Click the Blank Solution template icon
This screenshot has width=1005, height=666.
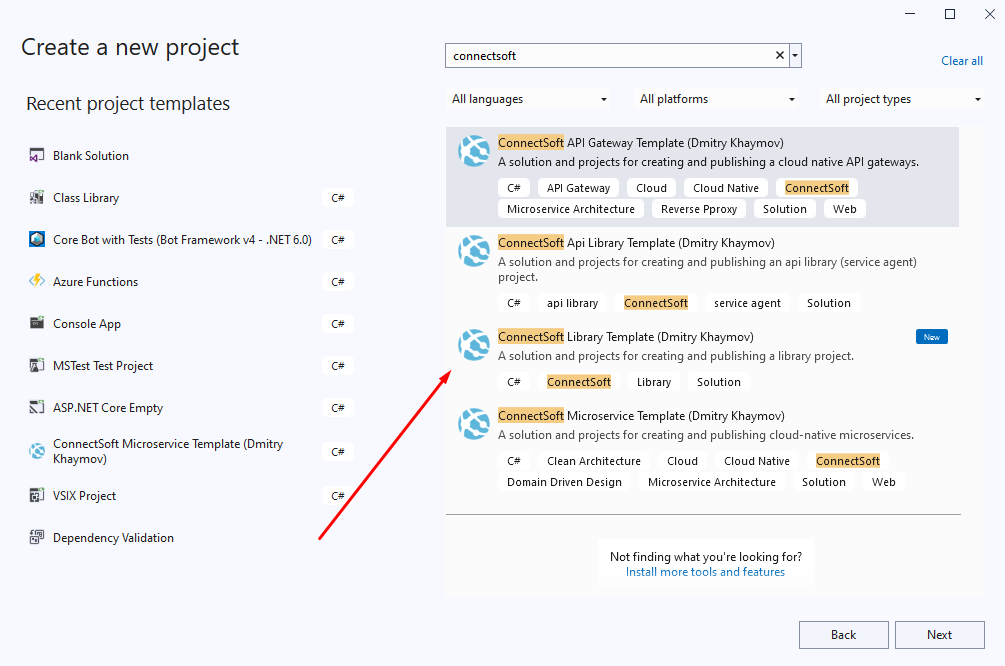[36, 155]
